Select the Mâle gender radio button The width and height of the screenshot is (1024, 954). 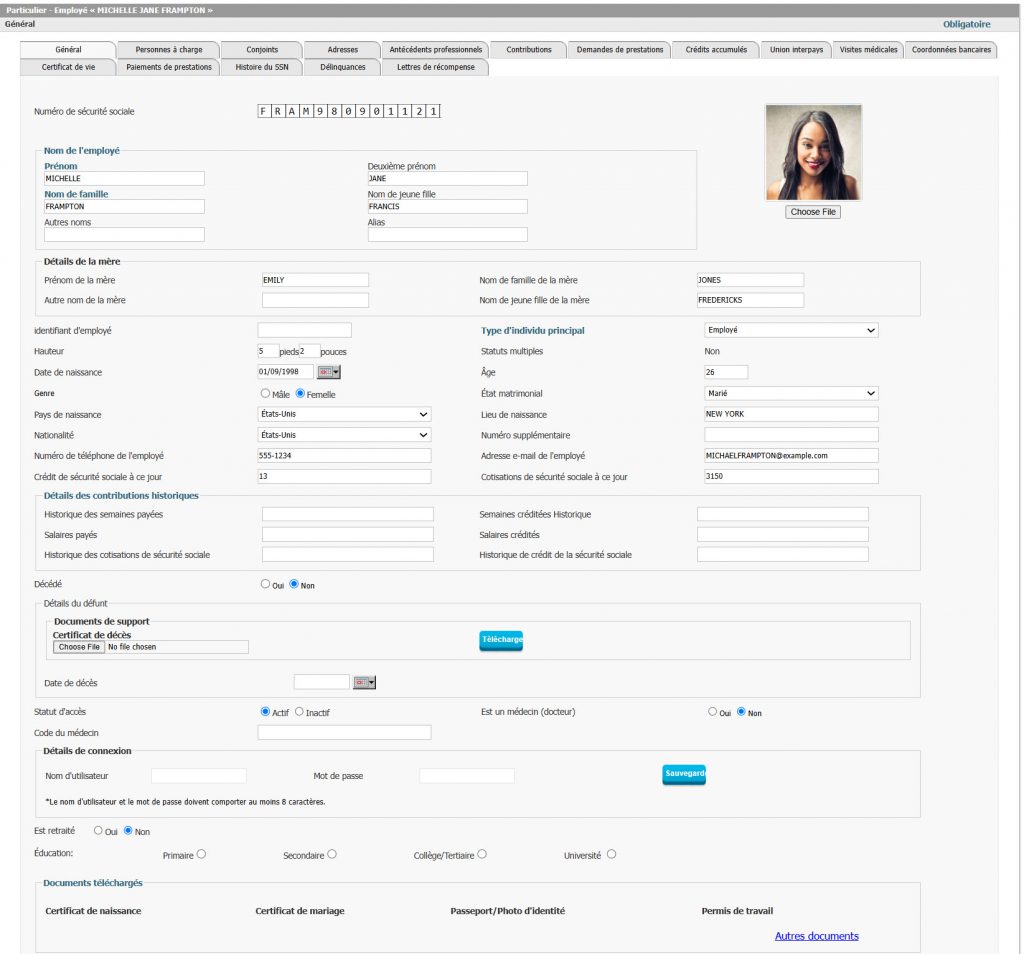tap(265, 393)
